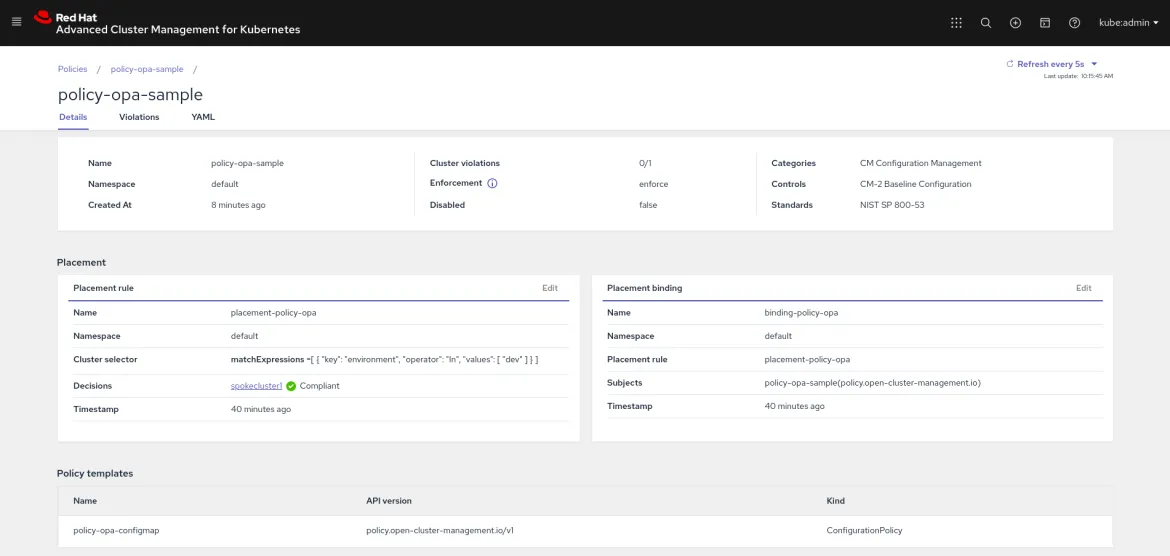This screenshot has height=556, width=1170.
Task: Click the Enforcement info icon
Action: point(492,184)
